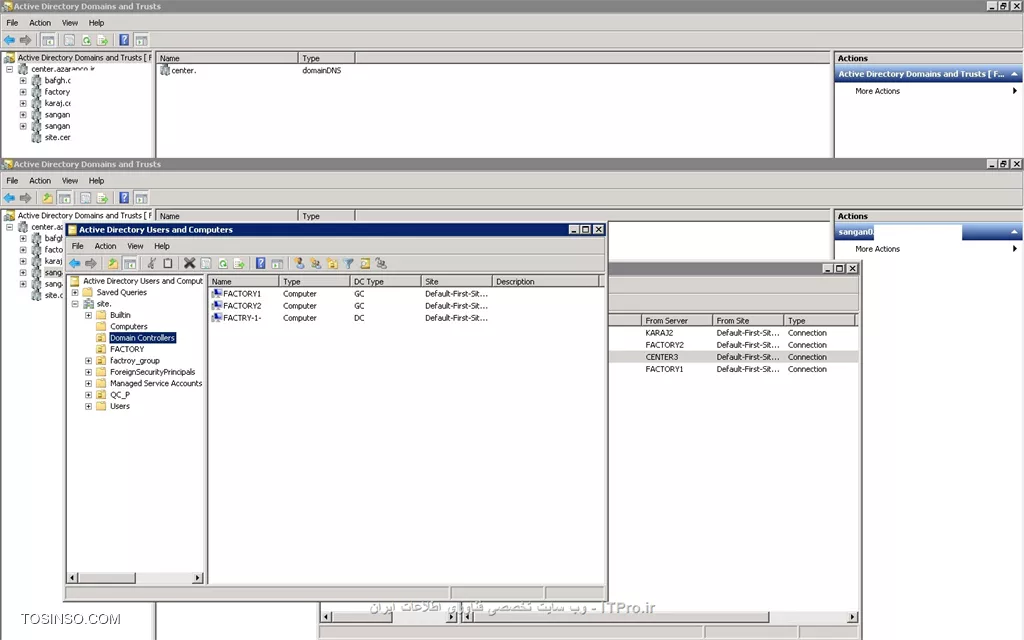Viewport: 1024px width, 640px height.
Task: Click Show/Hide Action Pane icon in top window toolbar
Action: (x=141, y=40)
